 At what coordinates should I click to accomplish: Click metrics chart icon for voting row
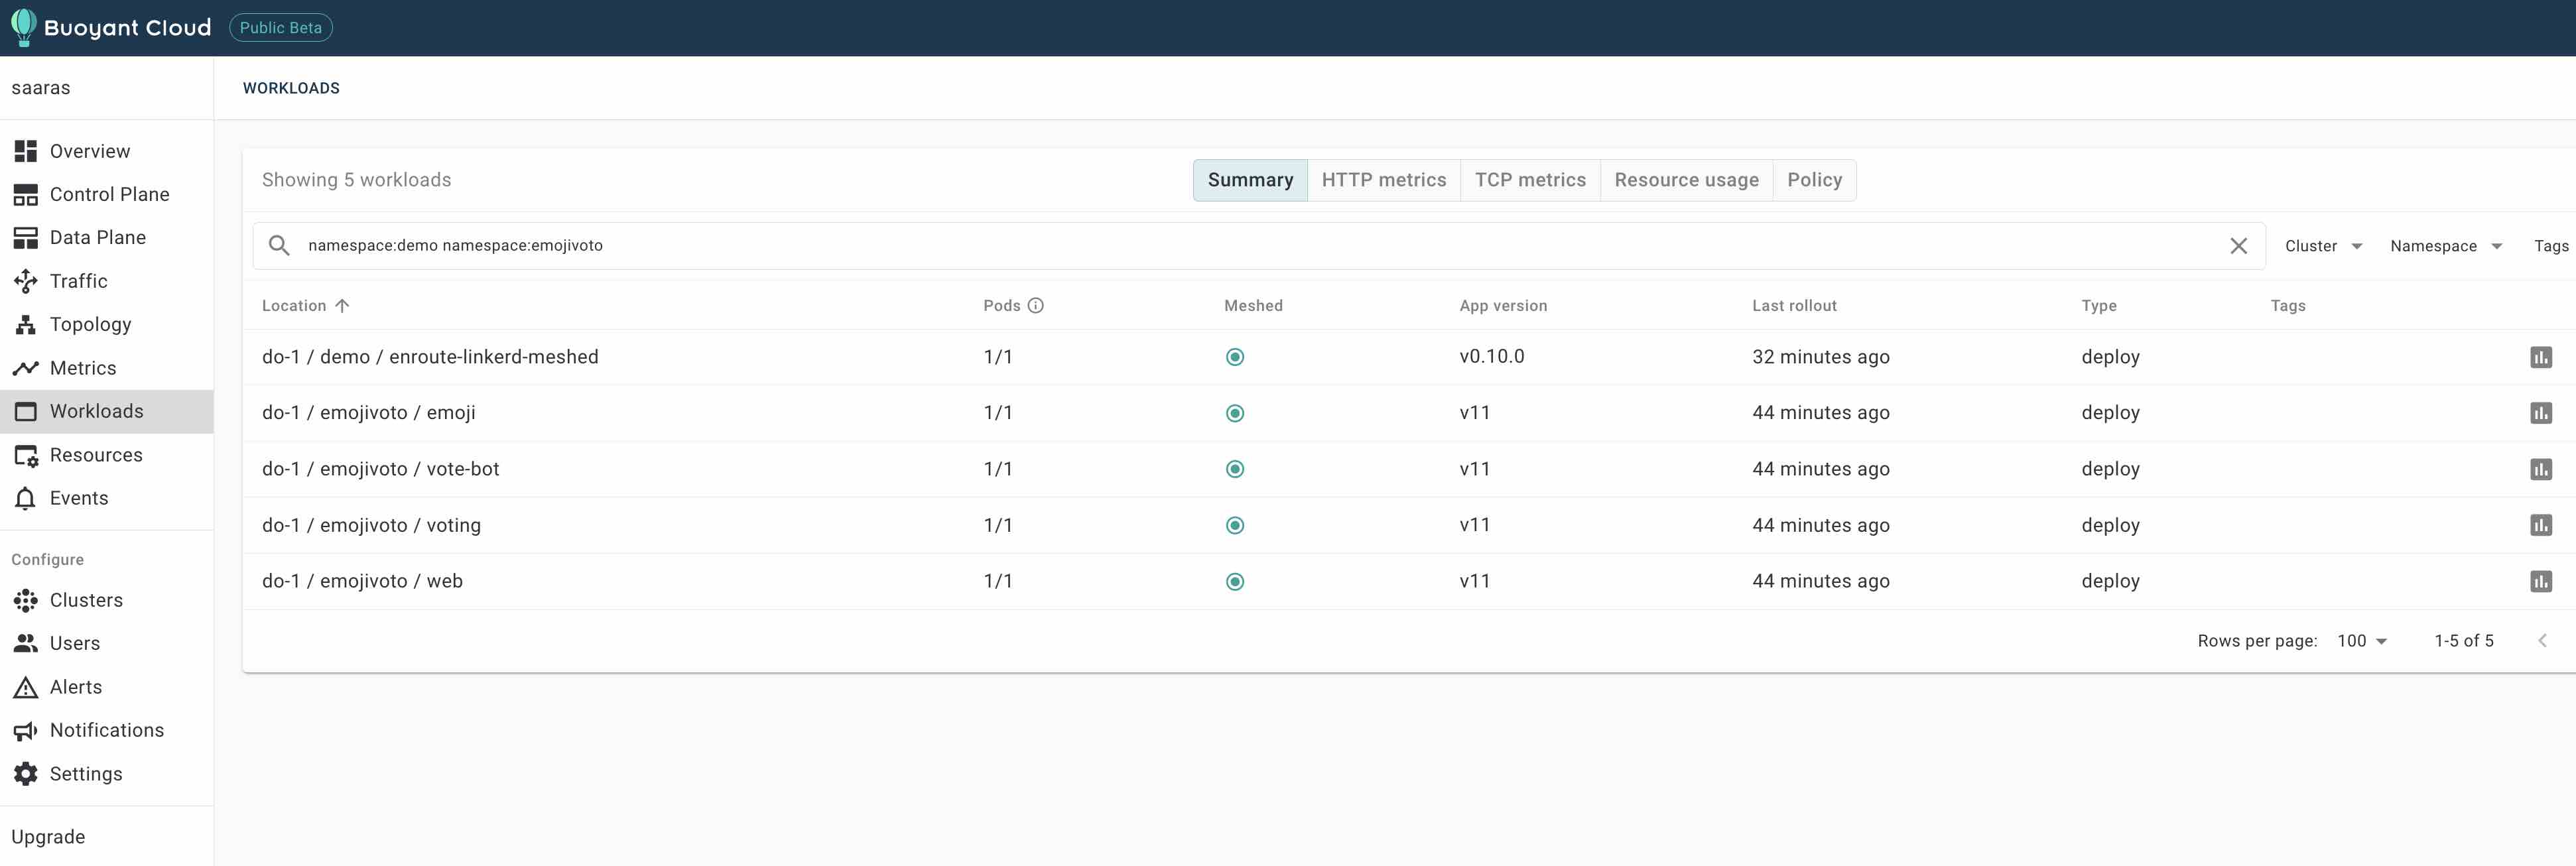[2540, 525]
